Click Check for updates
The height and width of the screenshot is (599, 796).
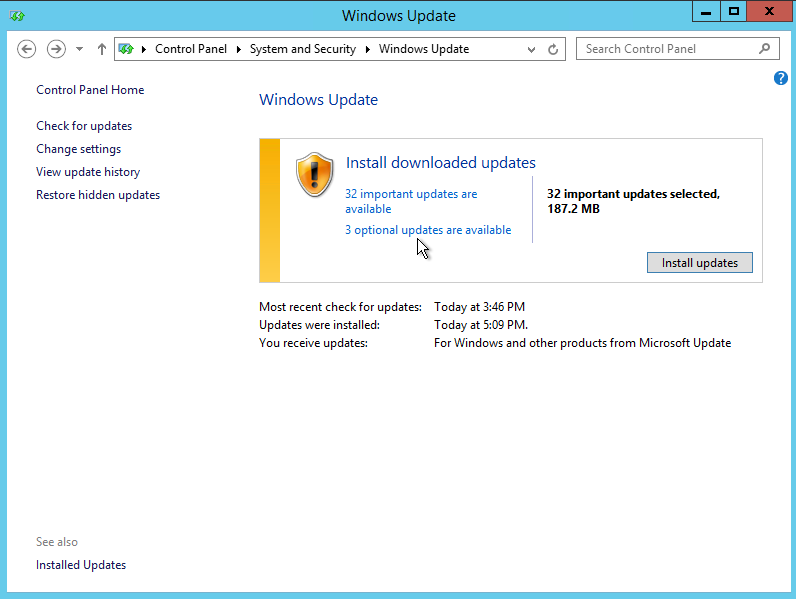pos(84,126)
